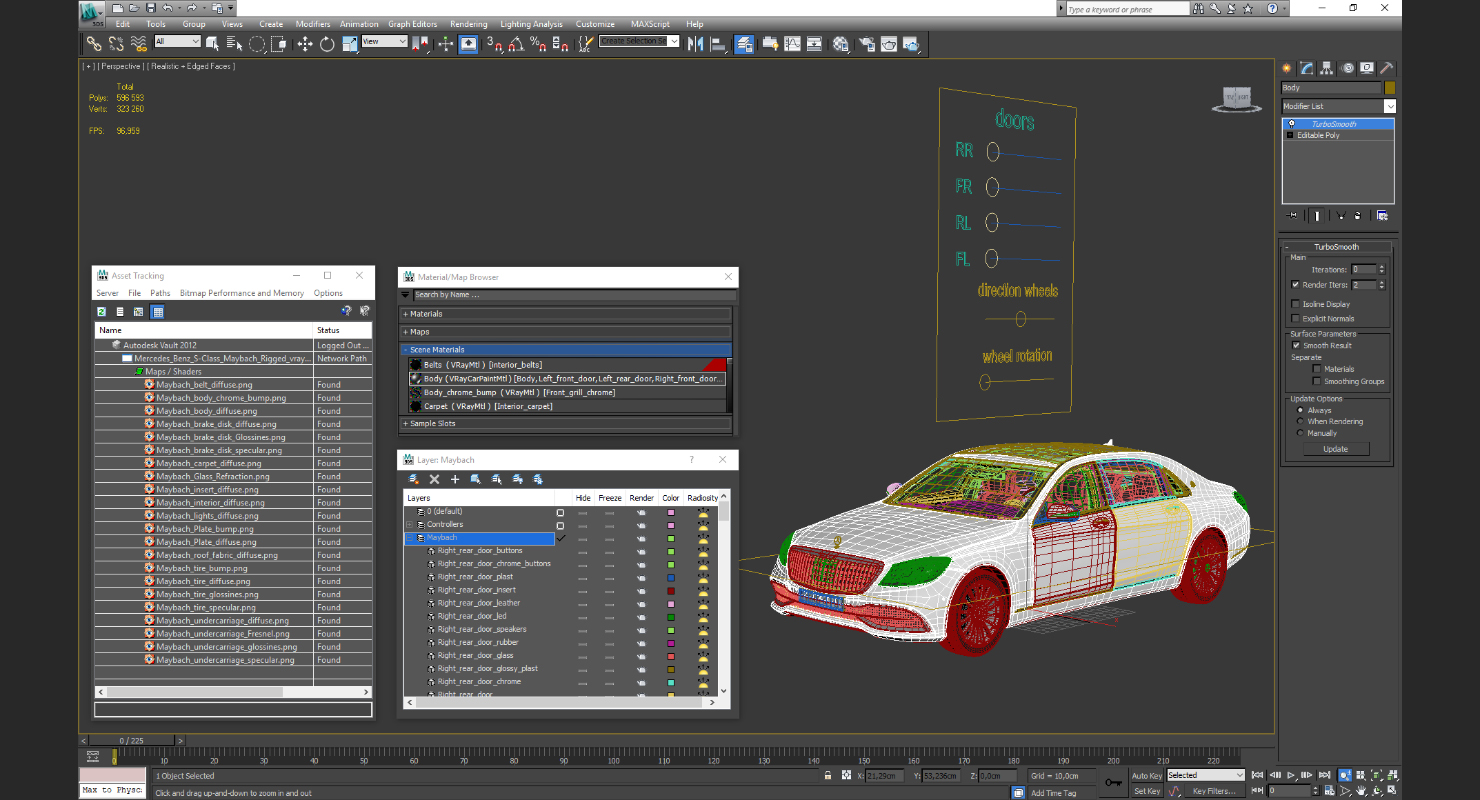Enable the Isoline Display checkbox
The image size is (1480, 800).
[x=1296, y=304]
